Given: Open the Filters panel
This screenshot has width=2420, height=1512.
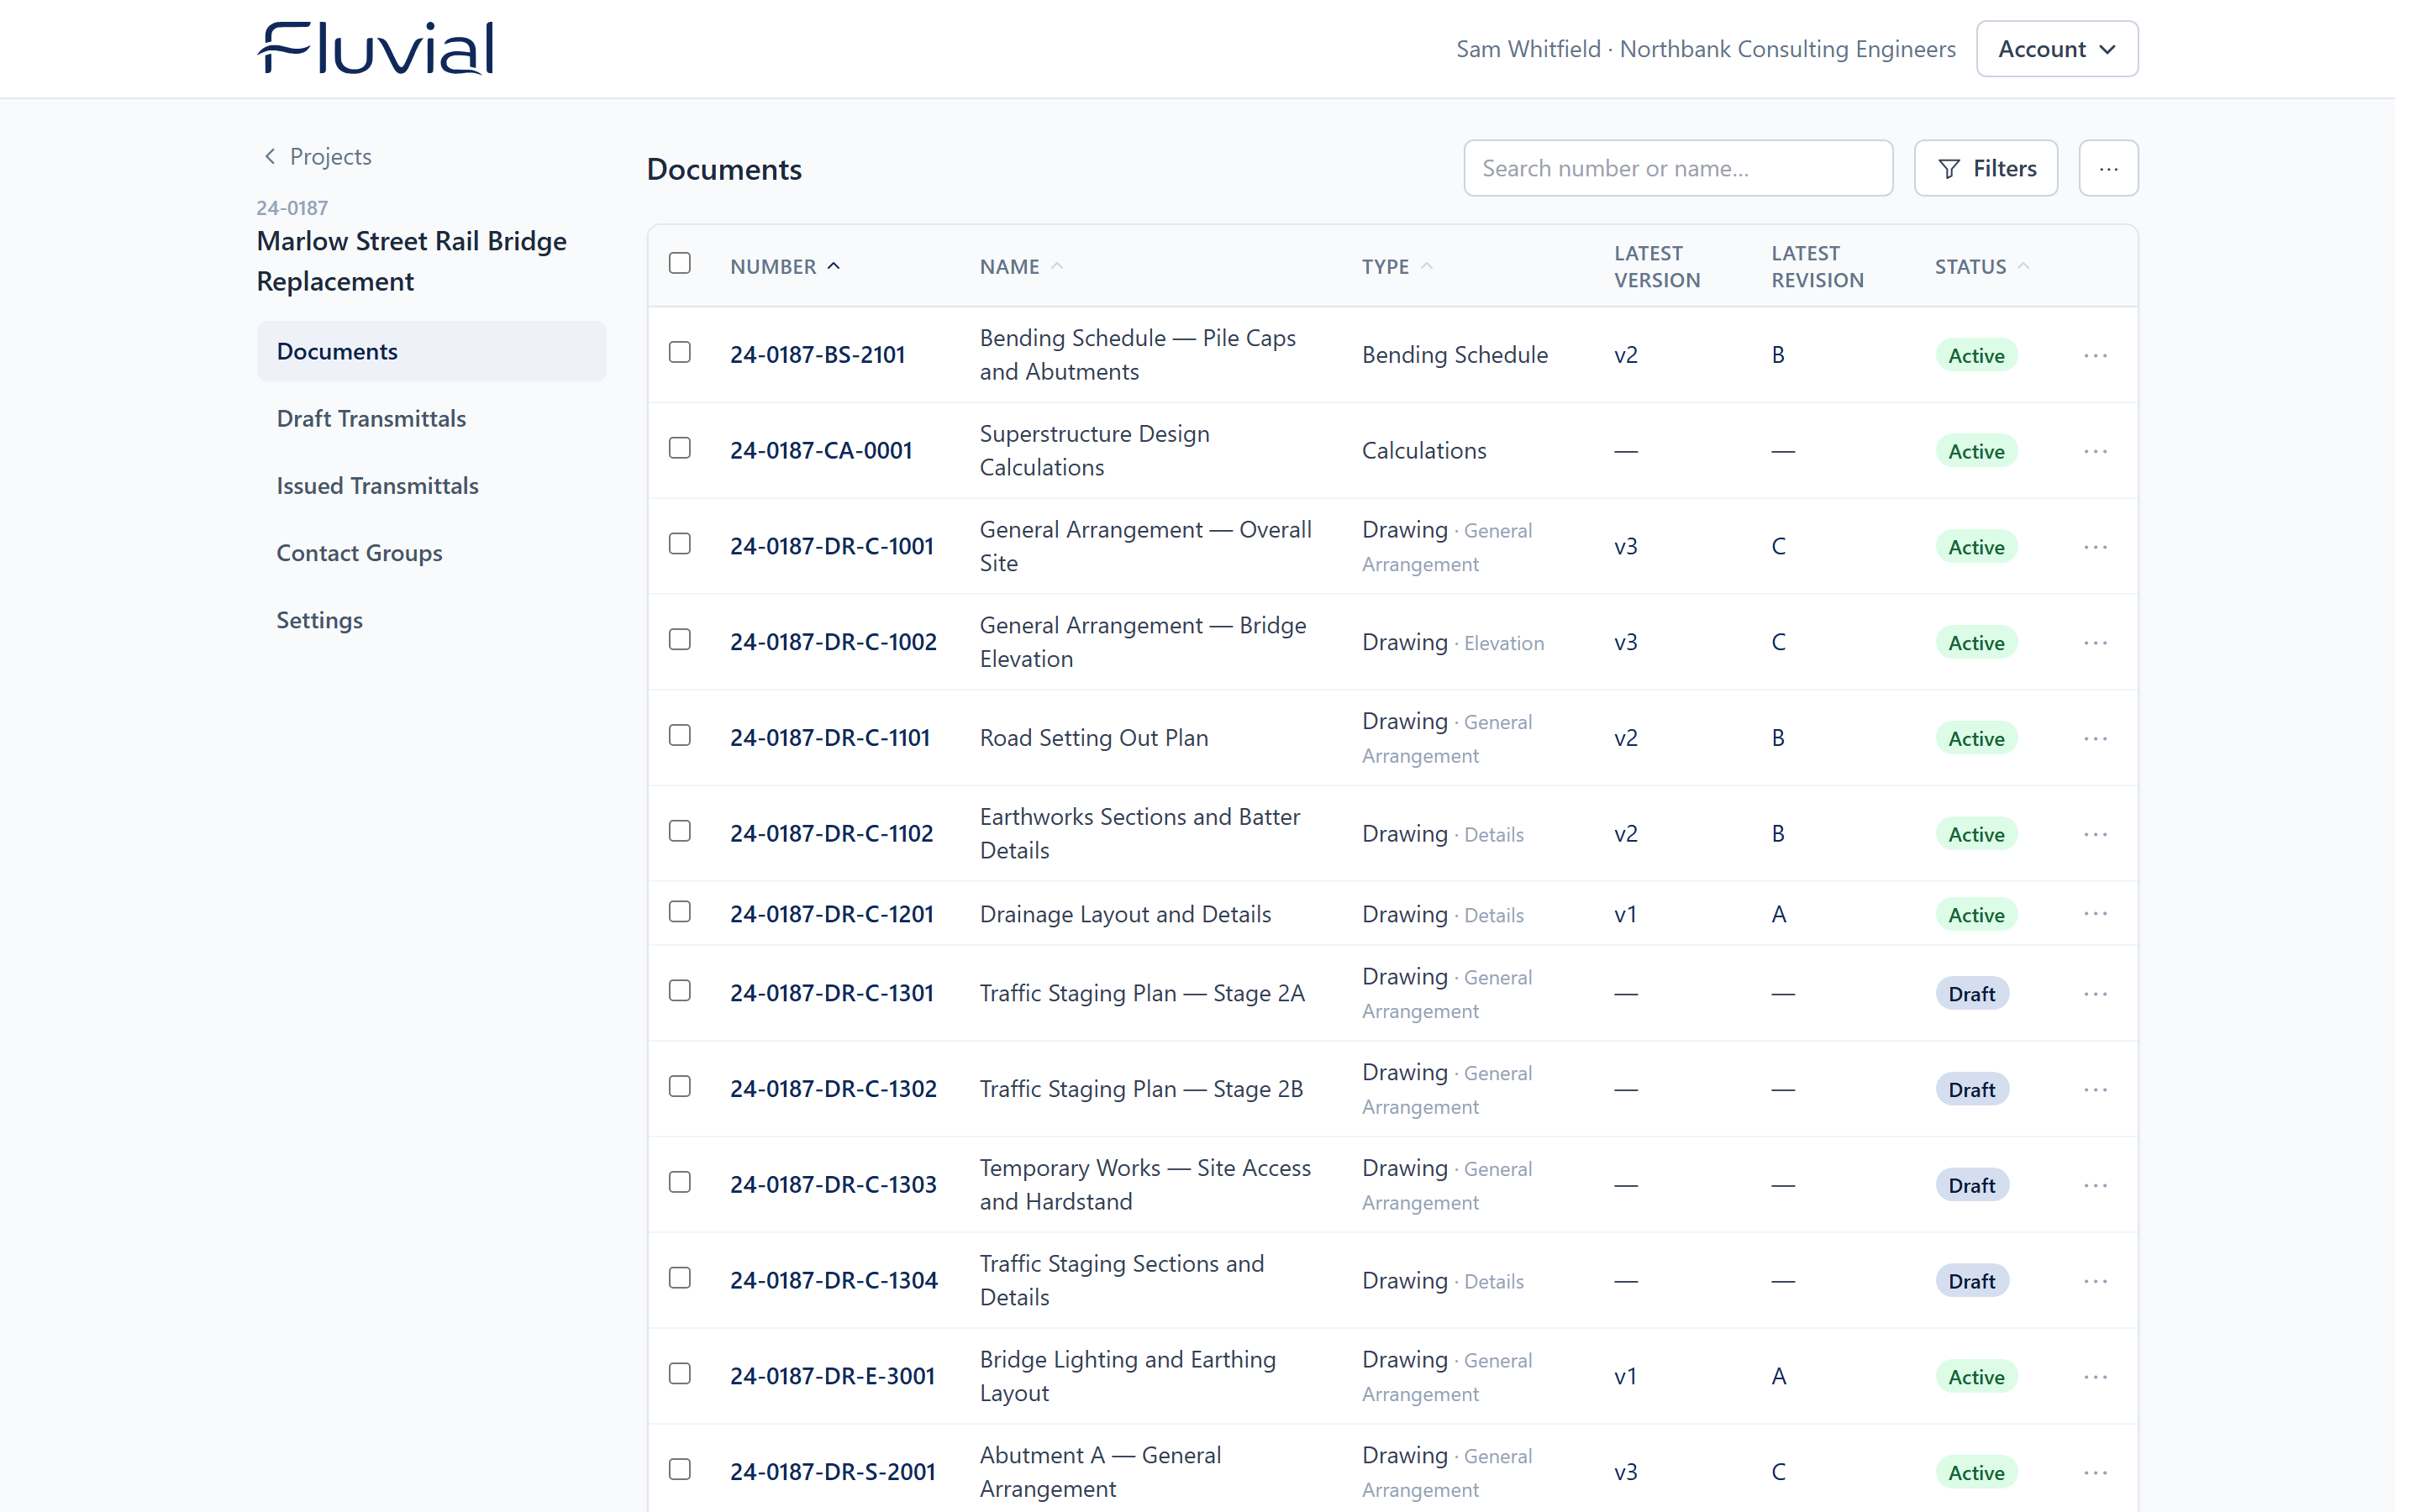Looking at the screenshot, I should (1985, 169).
